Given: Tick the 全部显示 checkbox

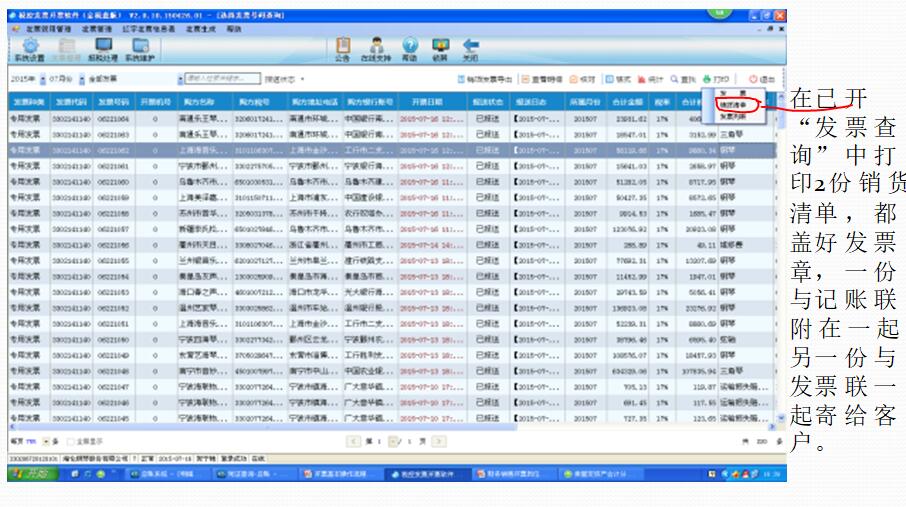Looking at the screenshot, I should (72, 440).
